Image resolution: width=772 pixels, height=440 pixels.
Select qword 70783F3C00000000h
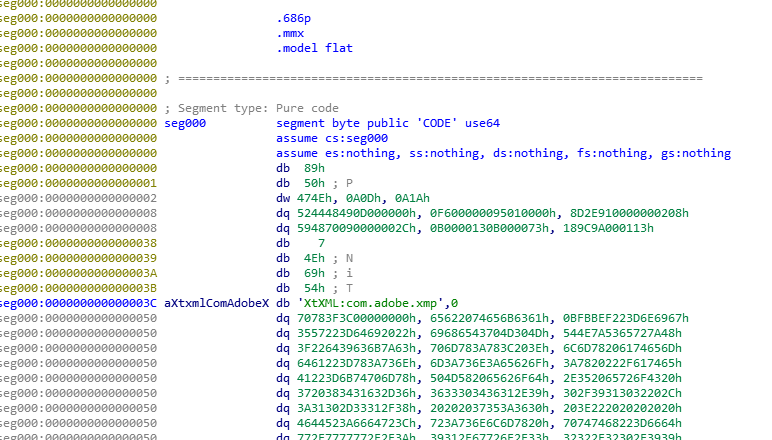click(356, 318)
